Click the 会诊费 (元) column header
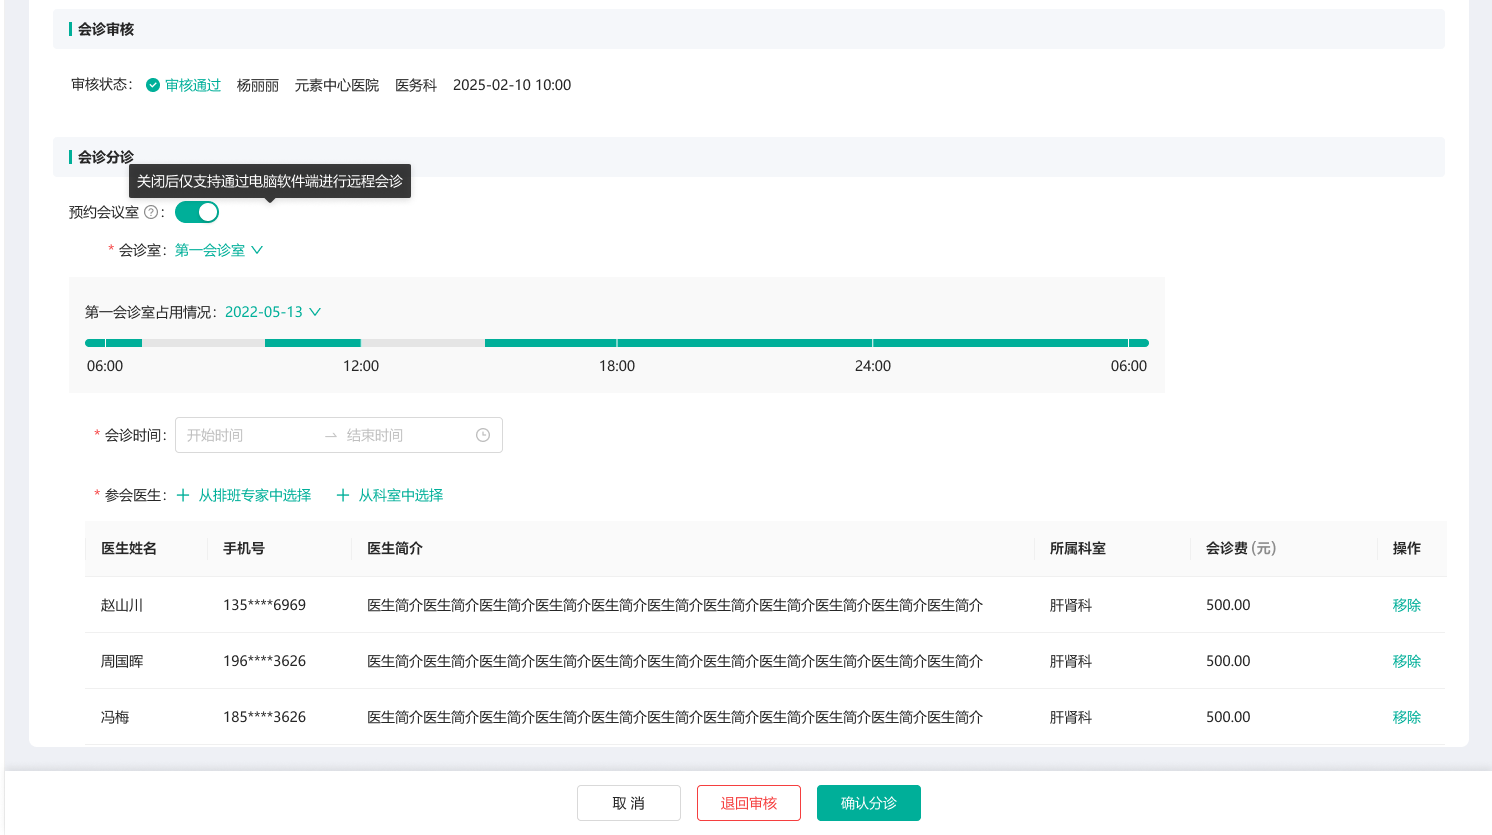This screenshot has height=835, width=1492. tap(1240, 548)
